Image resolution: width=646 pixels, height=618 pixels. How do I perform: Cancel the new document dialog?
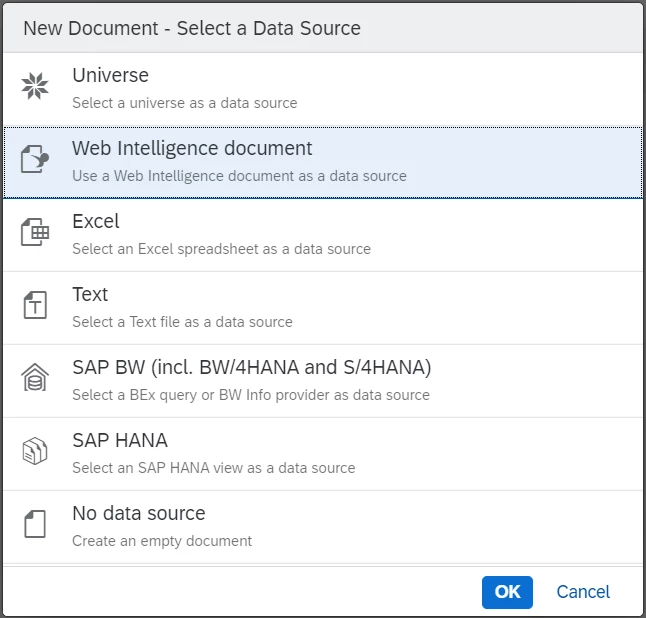(583, 592)
